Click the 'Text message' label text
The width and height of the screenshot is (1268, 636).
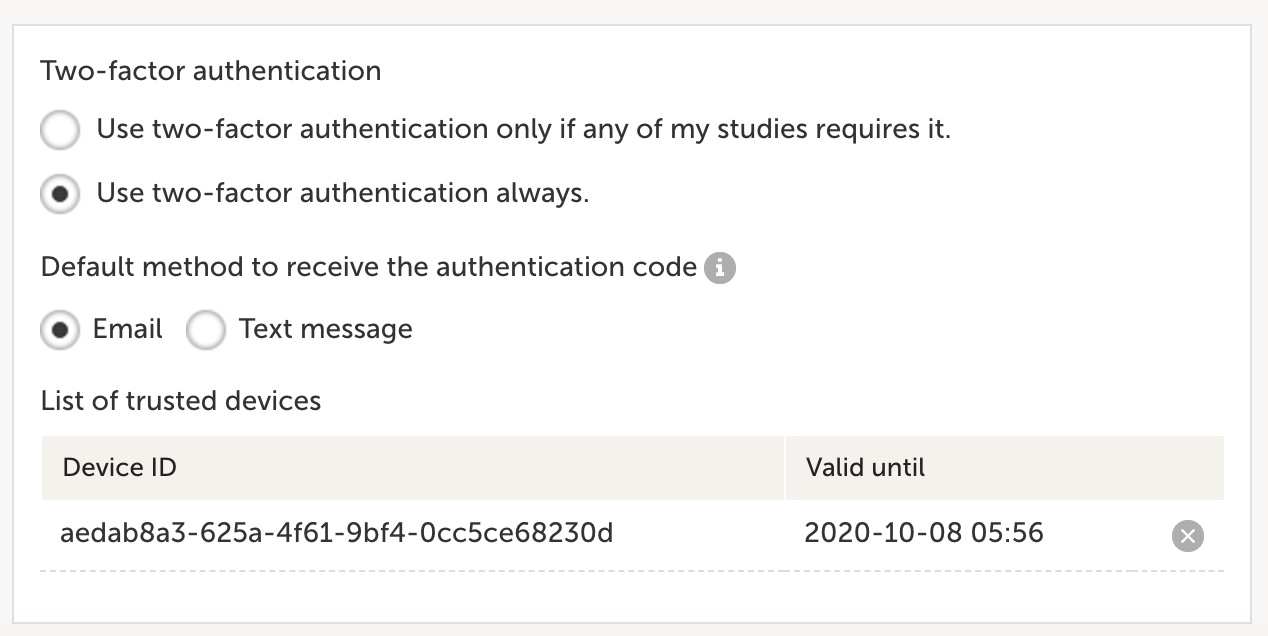(x=325, y=329)
